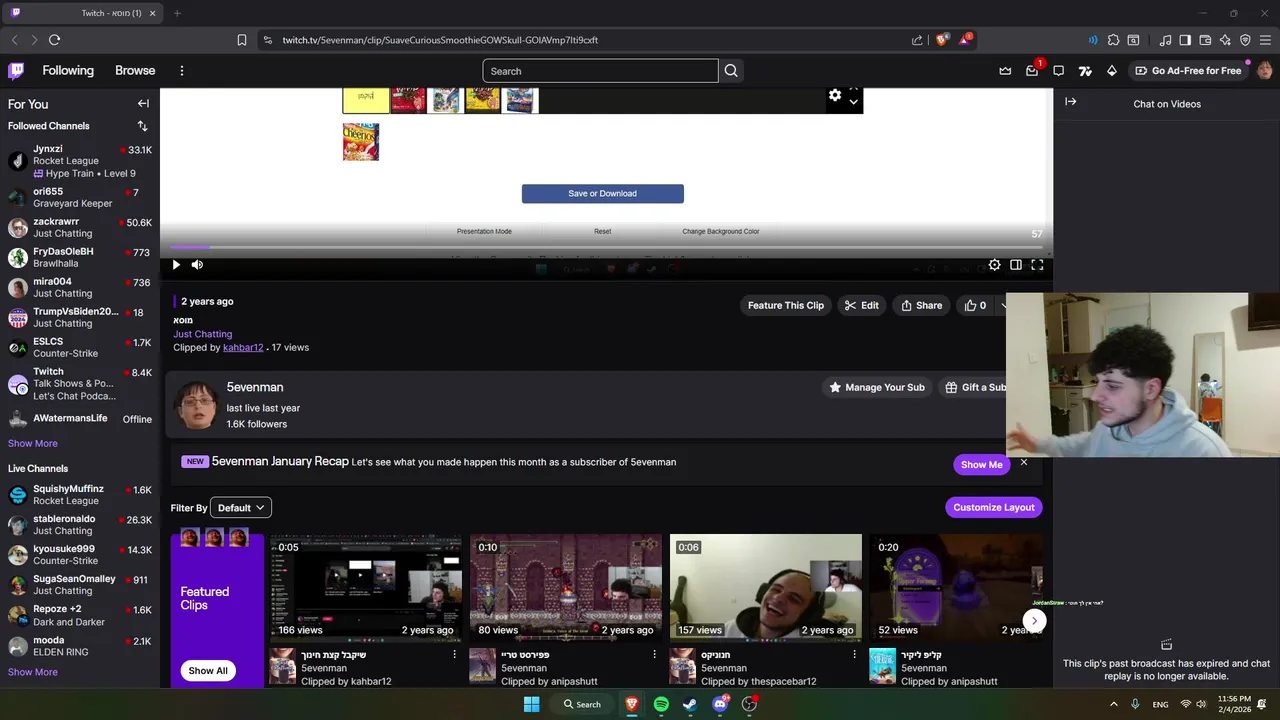Click the Show Me recap button
This screenshot has width=1280, height=720.
click(x=981, y=464)
